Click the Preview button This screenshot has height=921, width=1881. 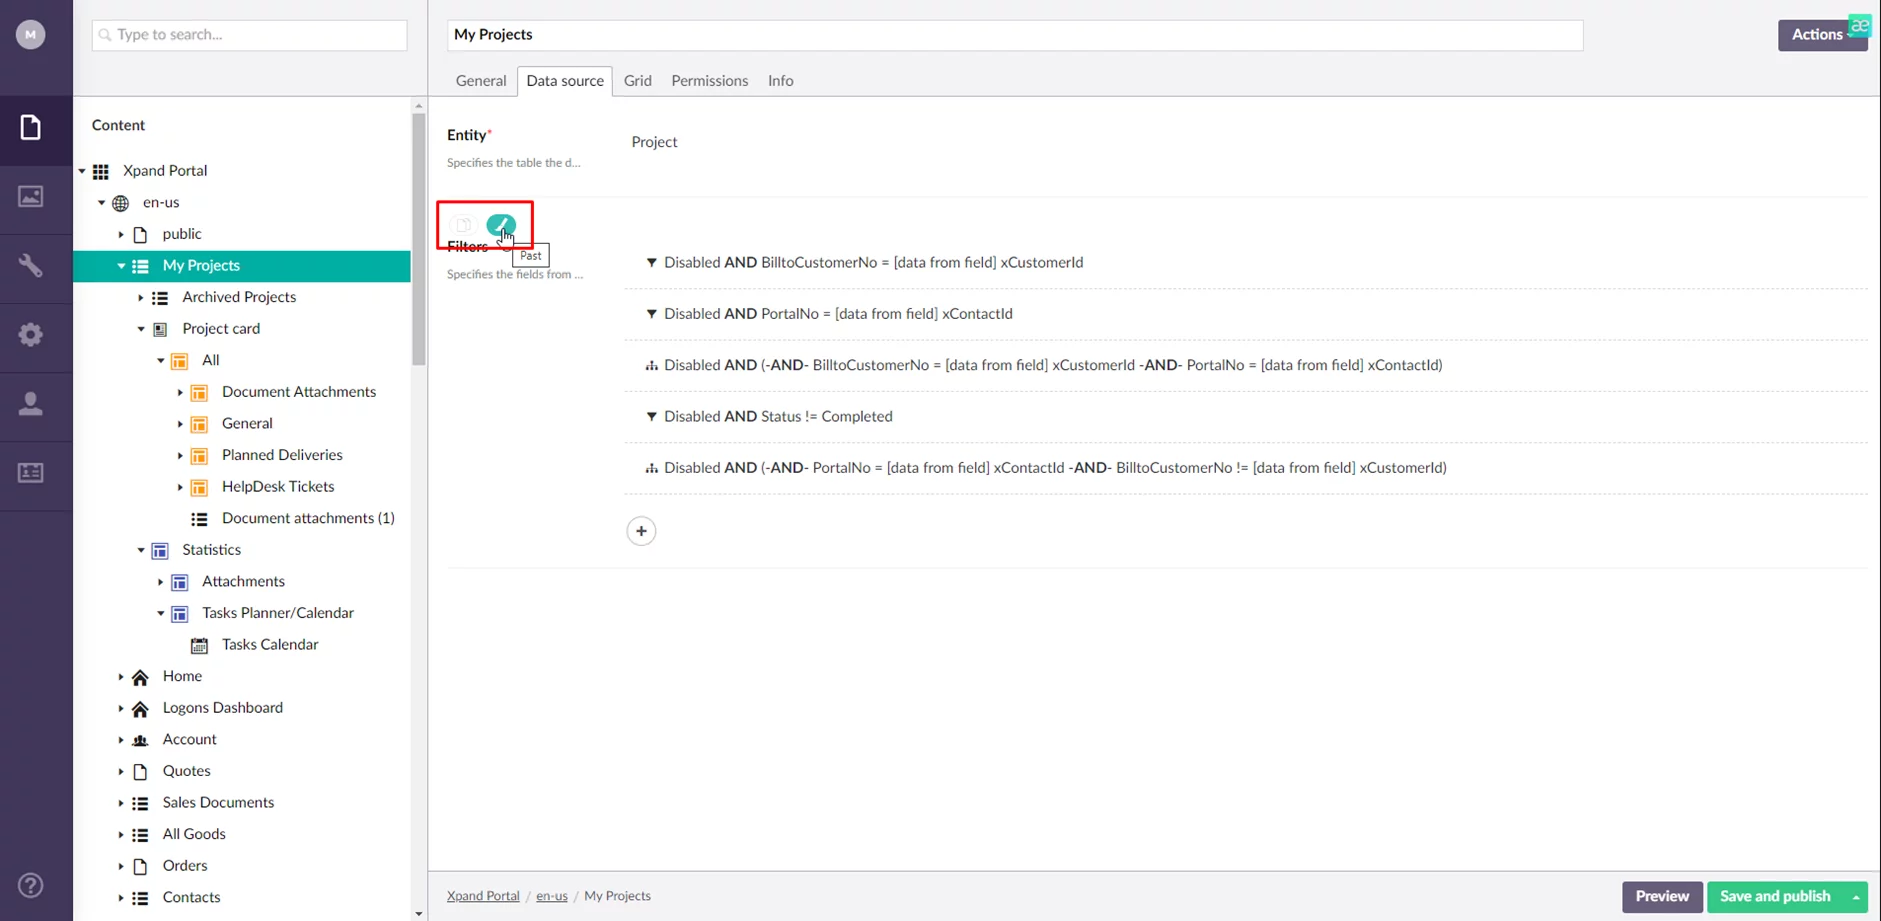point(1661,897)
